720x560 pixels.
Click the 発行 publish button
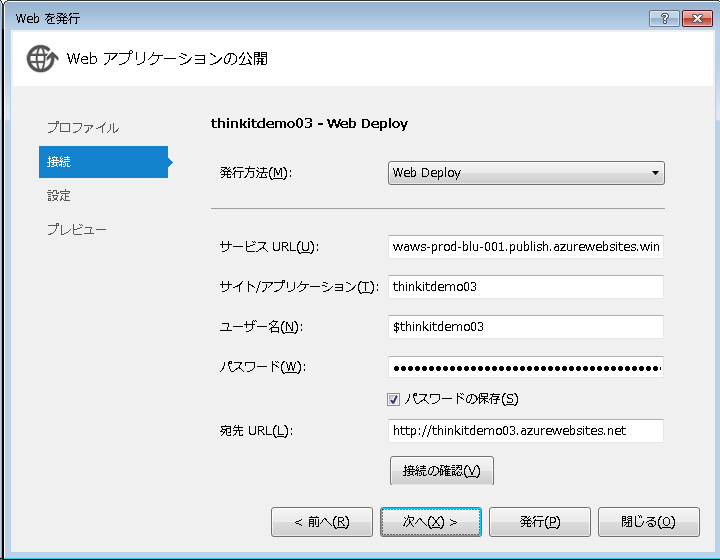[540, 522]
